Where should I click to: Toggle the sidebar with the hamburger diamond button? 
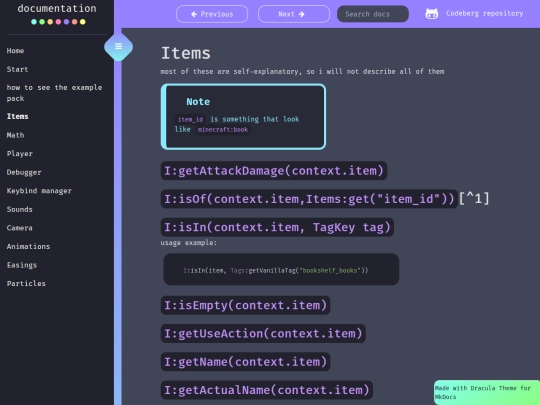(118, 46)
